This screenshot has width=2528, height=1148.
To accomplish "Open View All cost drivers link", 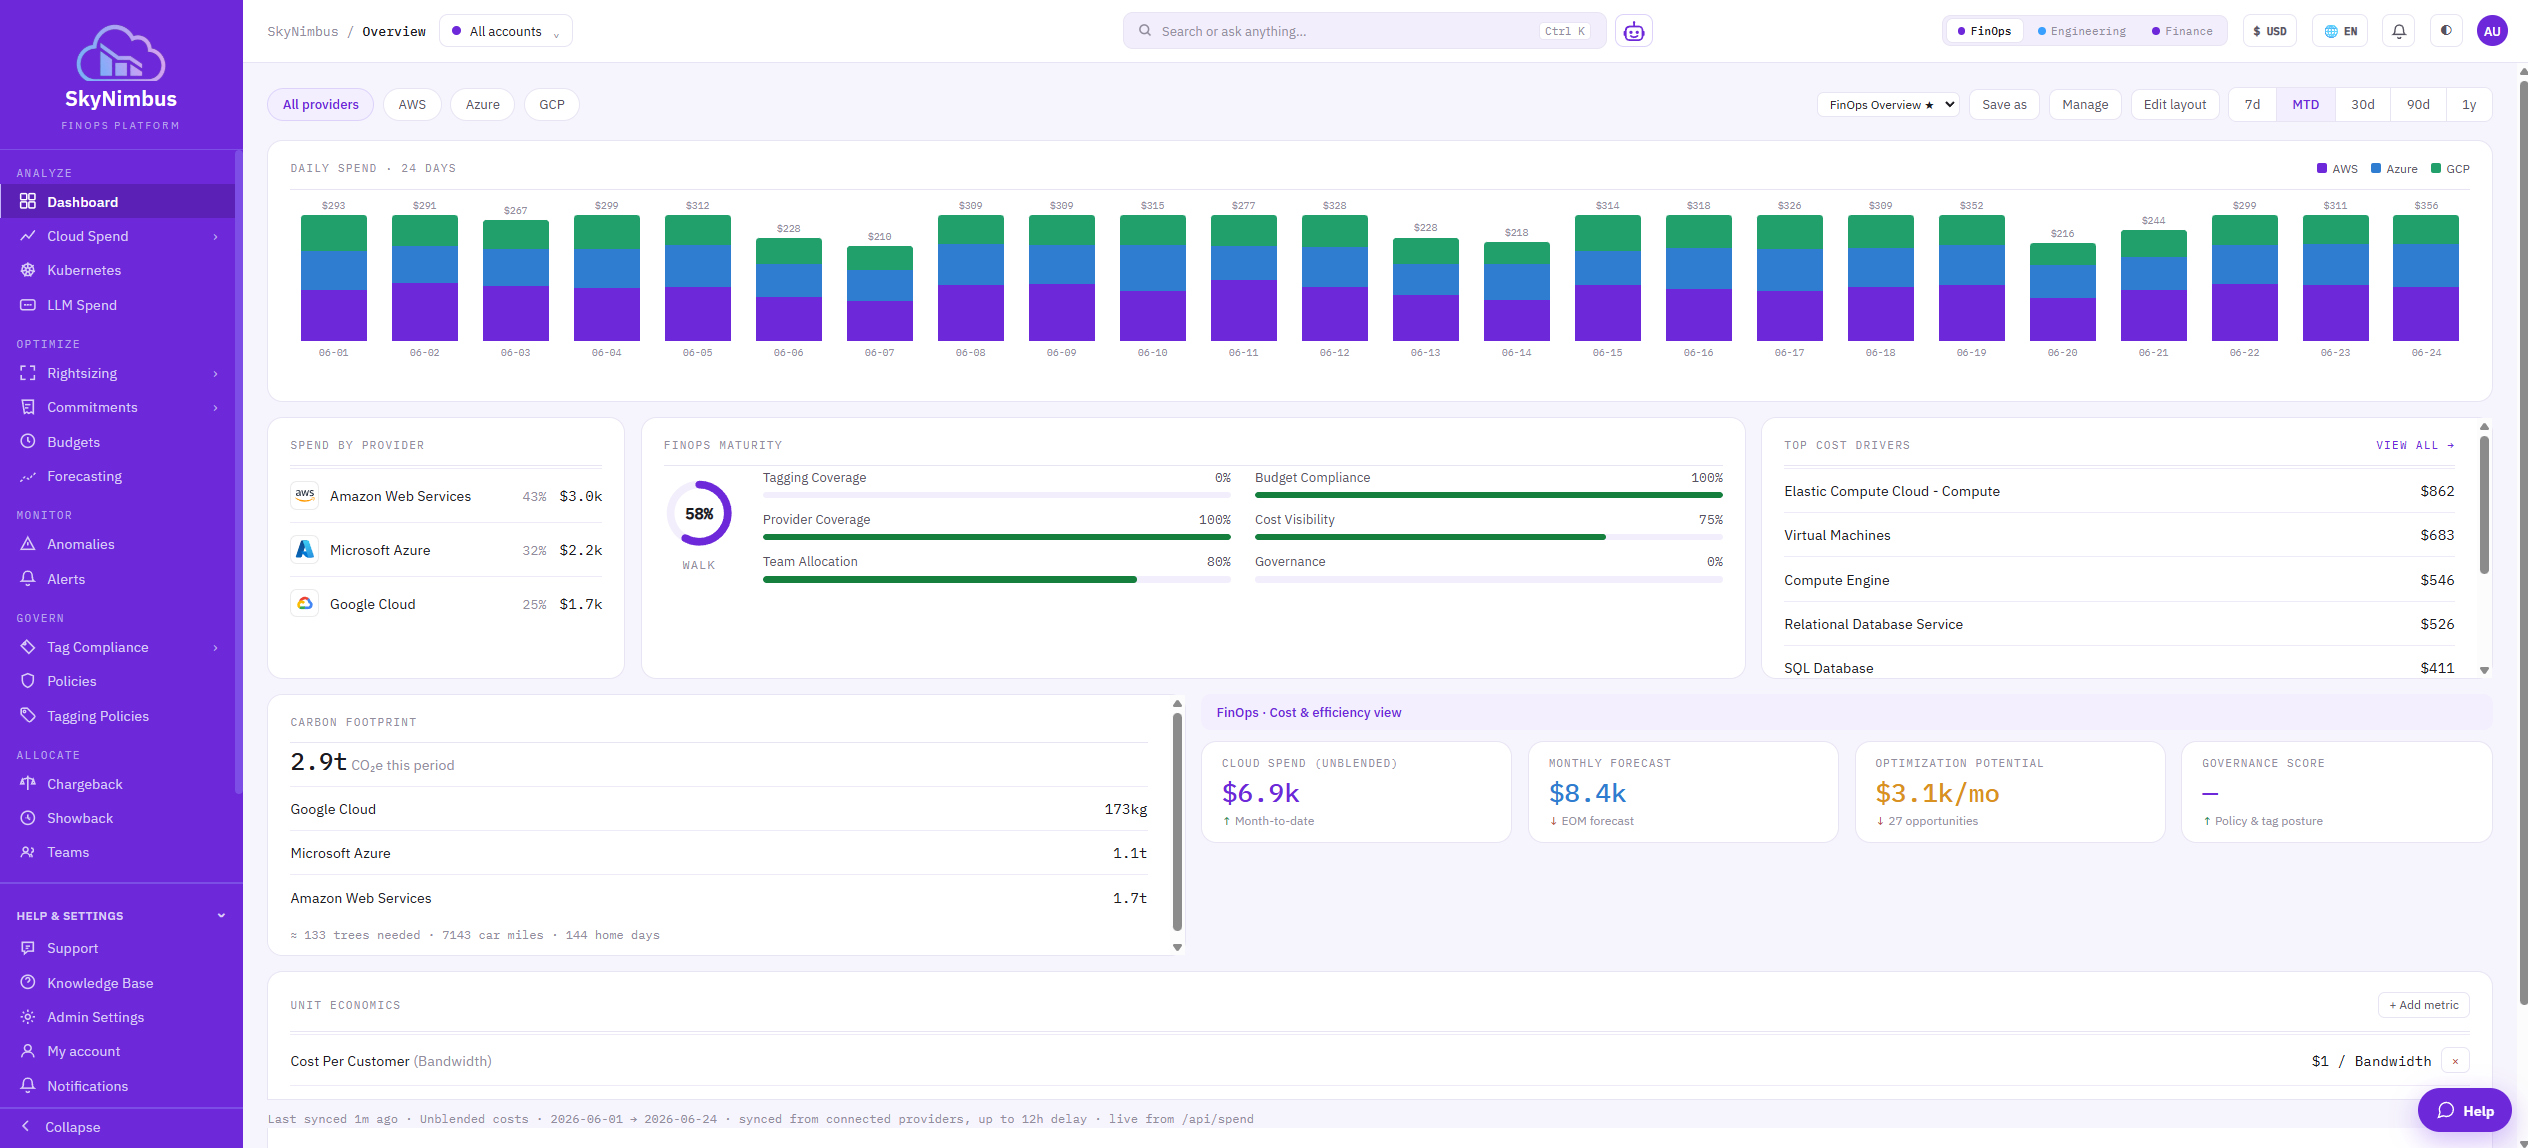I will [x=2415, y=445].
